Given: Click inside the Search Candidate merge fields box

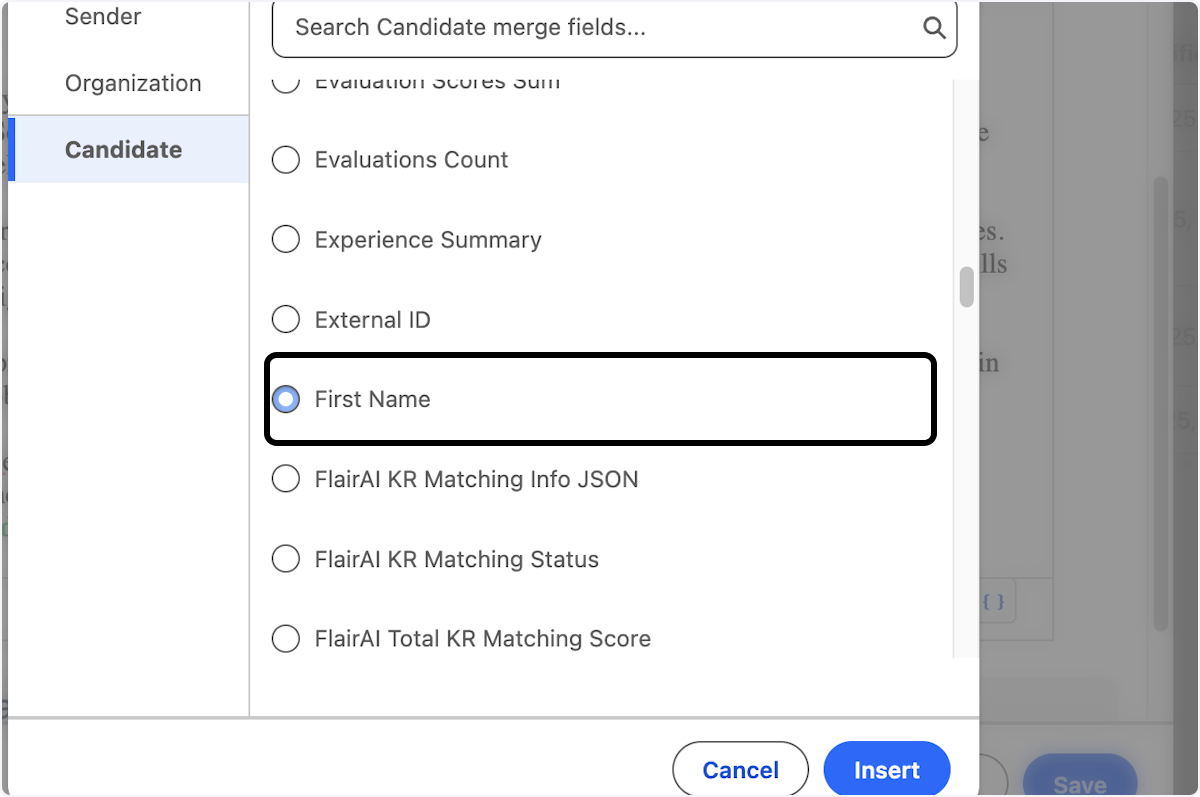Looking at the screenshot, I should point(600,28).
